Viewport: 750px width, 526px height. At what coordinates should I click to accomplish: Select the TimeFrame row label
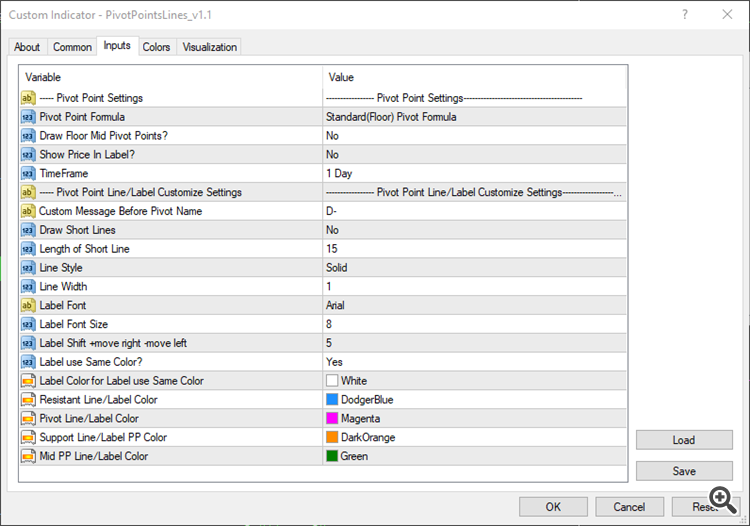[x=64, y=174]
